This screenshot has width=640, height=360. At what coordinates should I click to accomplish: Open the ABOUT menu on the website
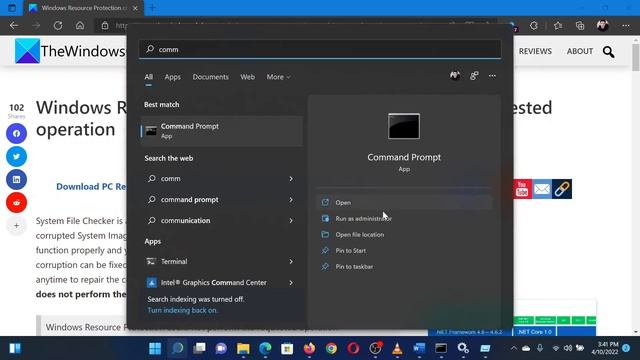point(580,51)
